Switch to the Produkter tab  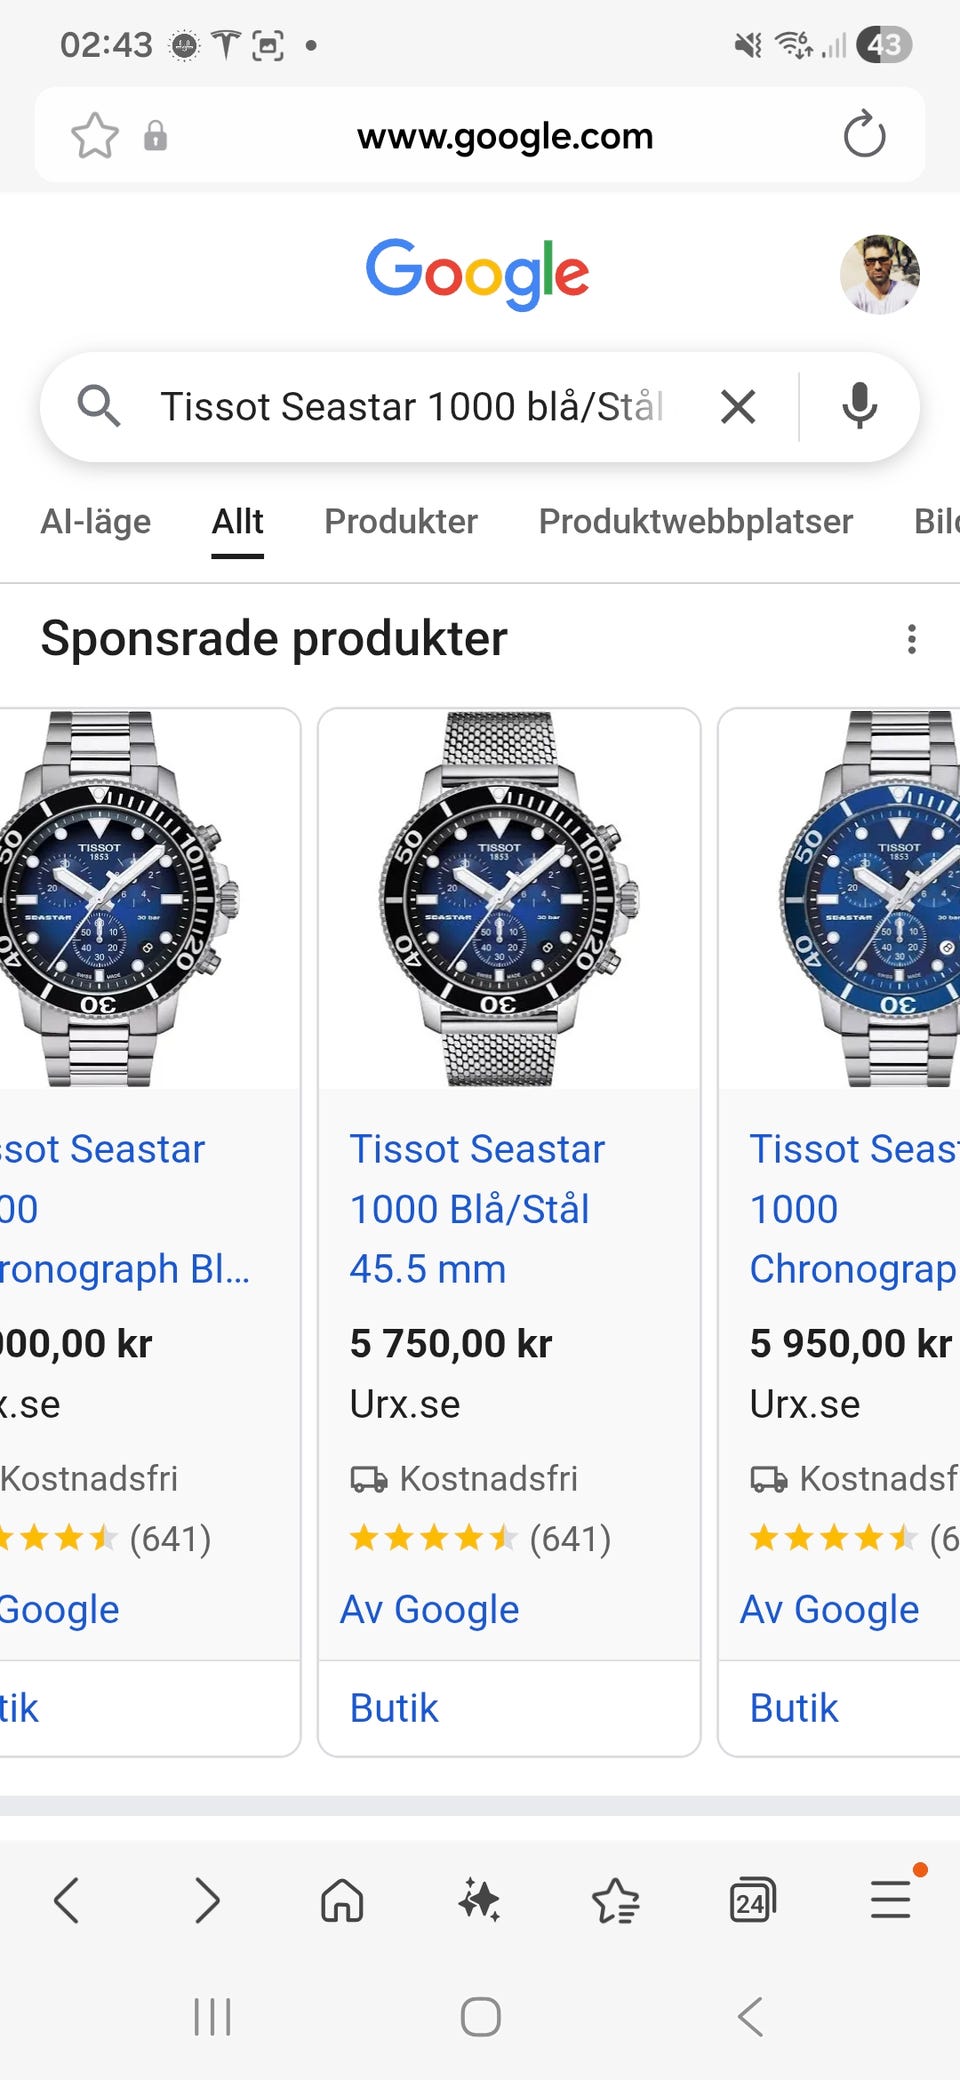pos(401,522)
